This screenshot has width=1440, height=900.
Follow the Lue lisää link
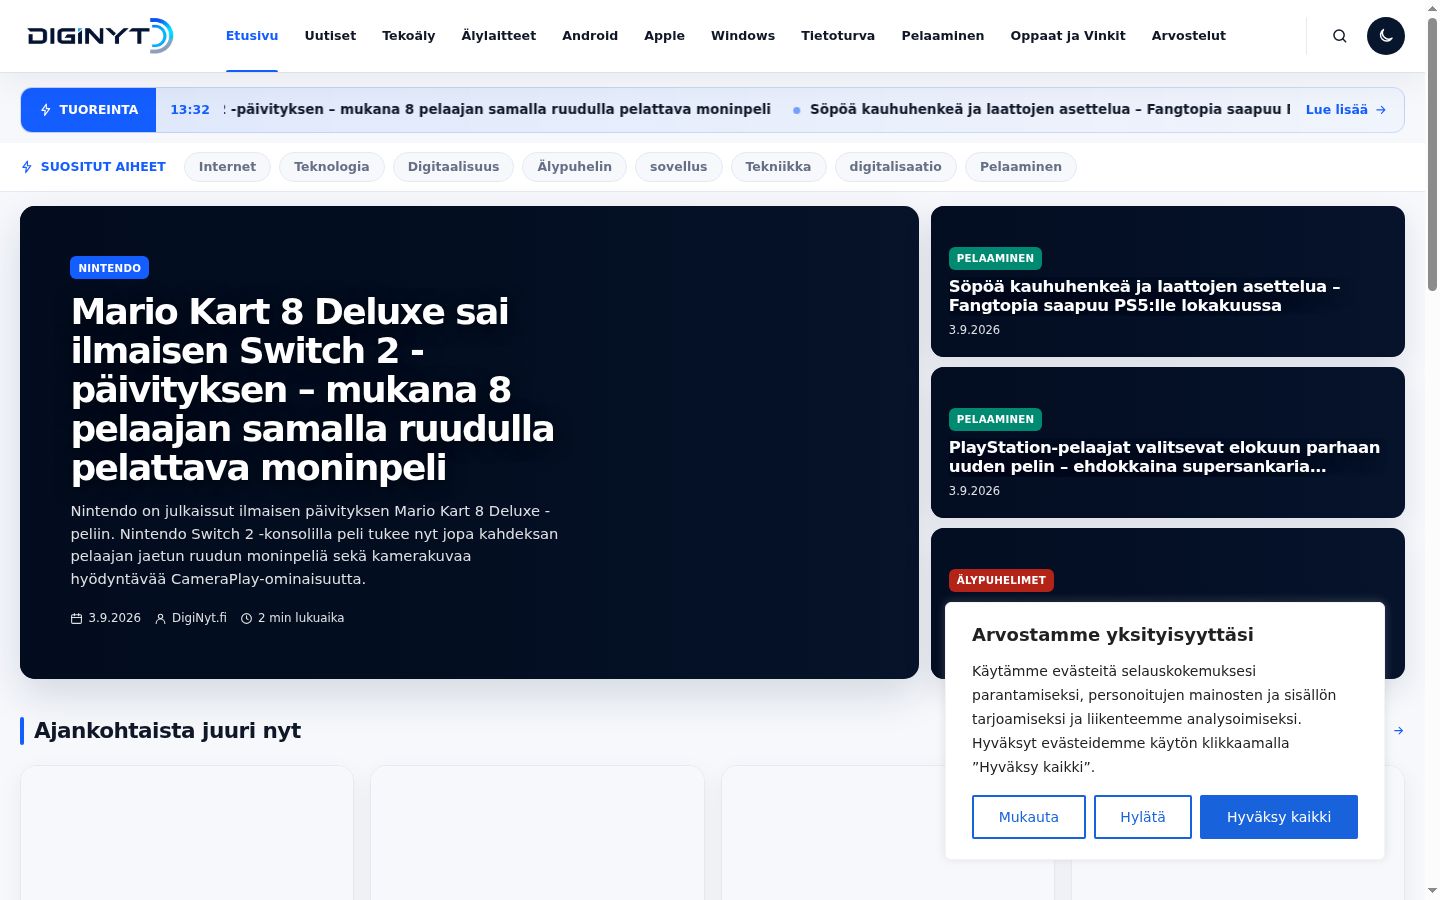click(x=1346, y=110)
